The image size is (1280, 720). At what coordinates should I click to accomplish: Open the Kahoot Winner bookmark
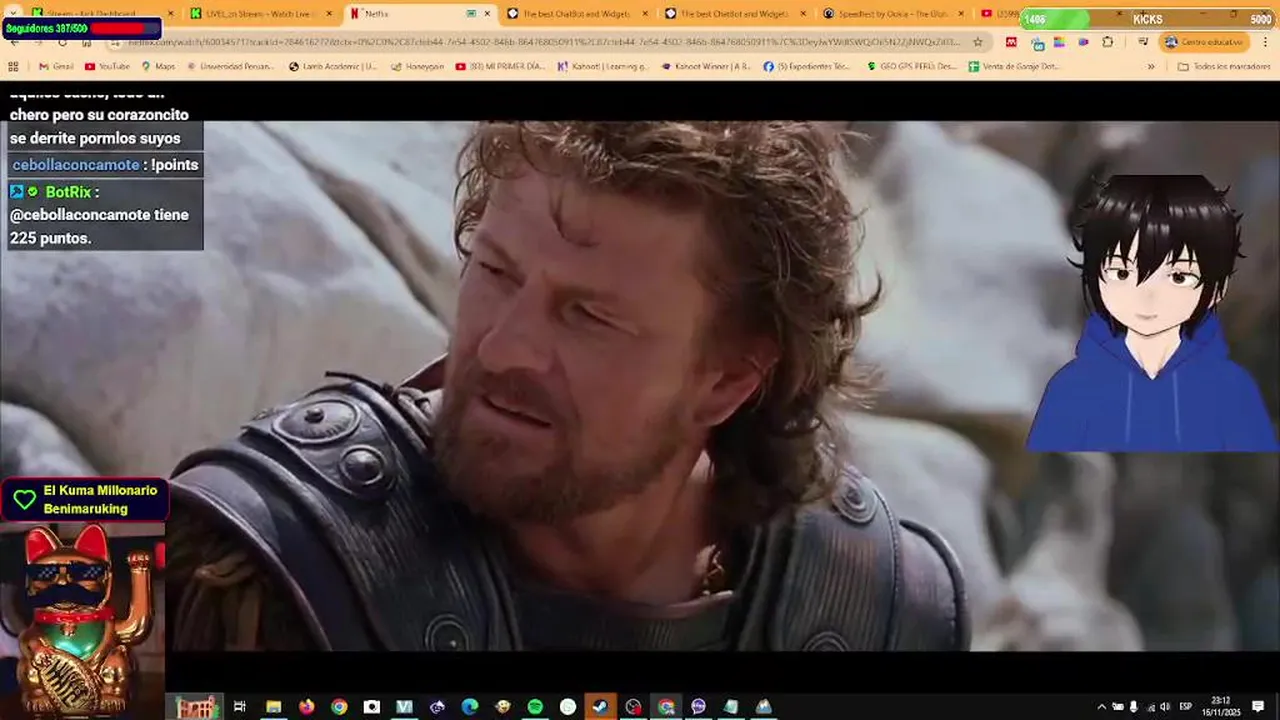pyautogui.click(x=706, y=66)
